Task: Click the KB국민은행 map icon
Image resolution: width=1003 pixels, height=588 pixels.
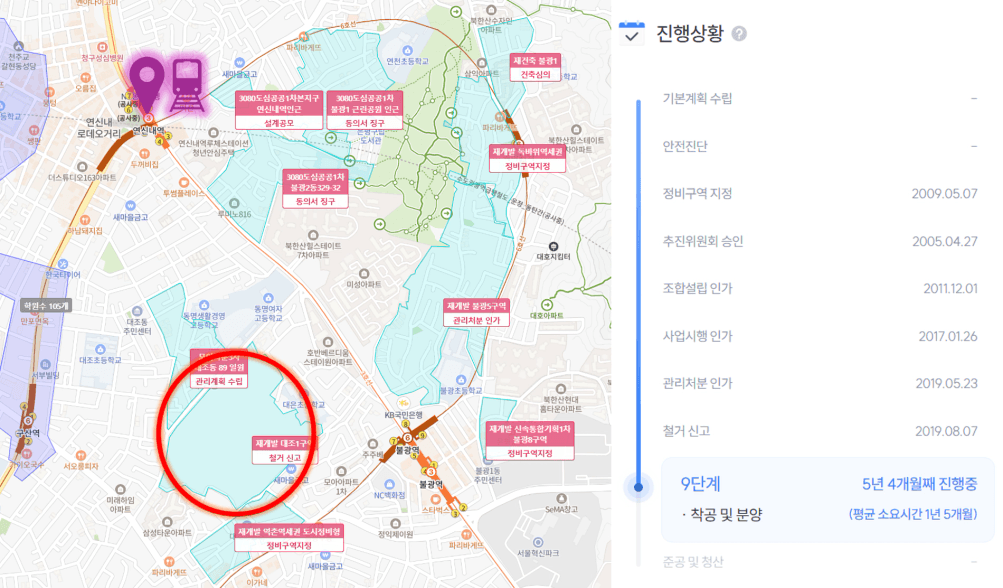Action: 403,404
